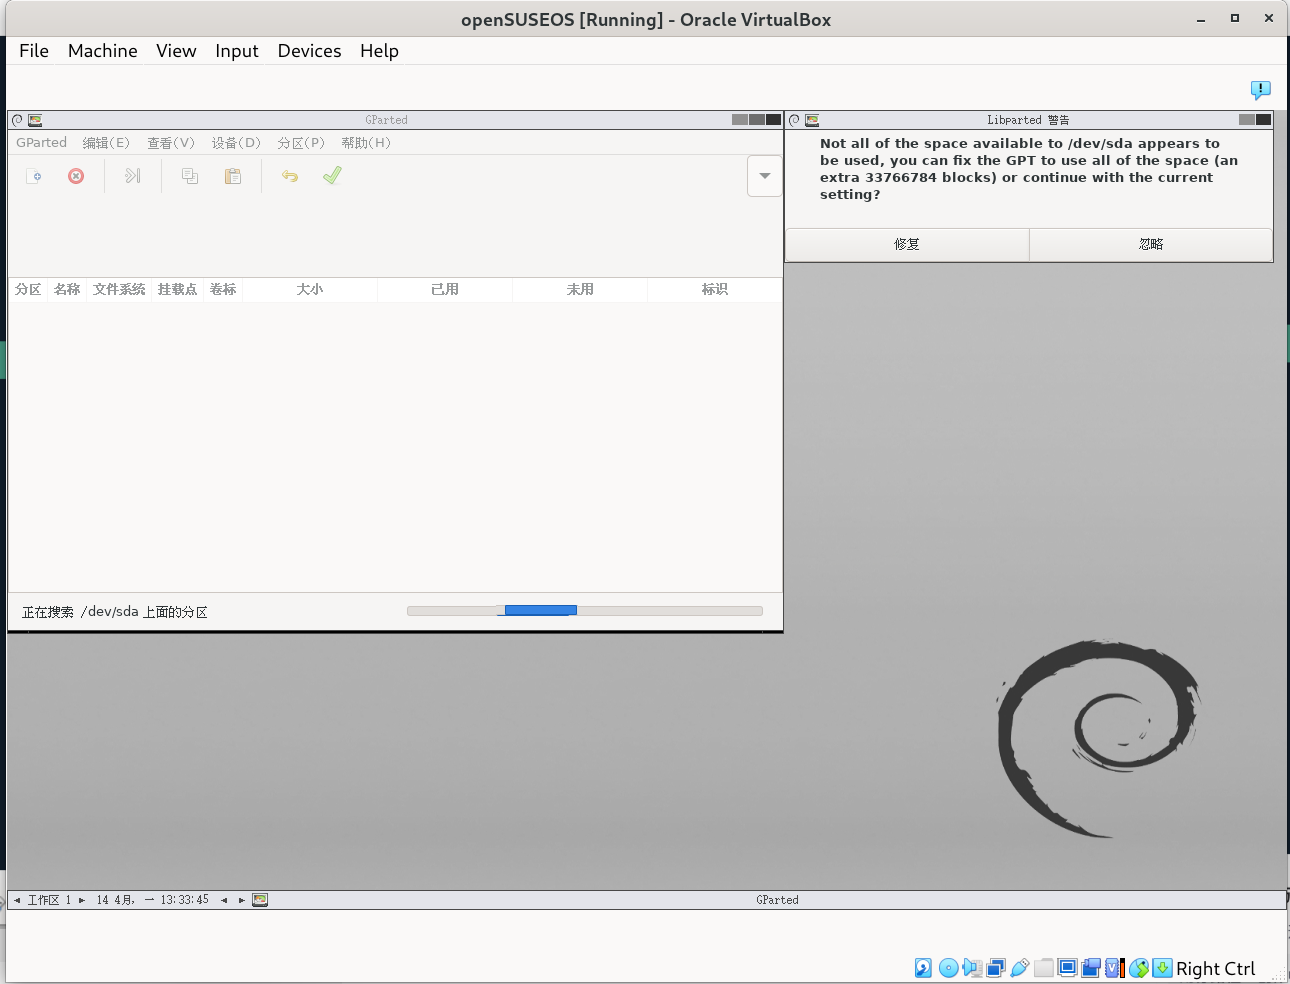The image size is (1290, 984).
Task: Click the next workspace arrow after 工作区 1
Action: coord(82,900)
